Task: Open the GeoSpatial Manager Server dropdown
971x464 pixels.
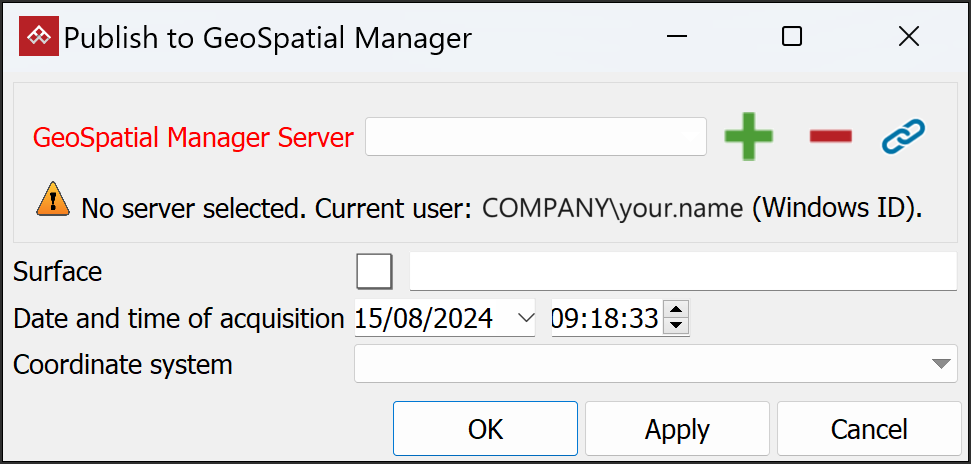Action: pyautogui.click(x=536, y=137)
